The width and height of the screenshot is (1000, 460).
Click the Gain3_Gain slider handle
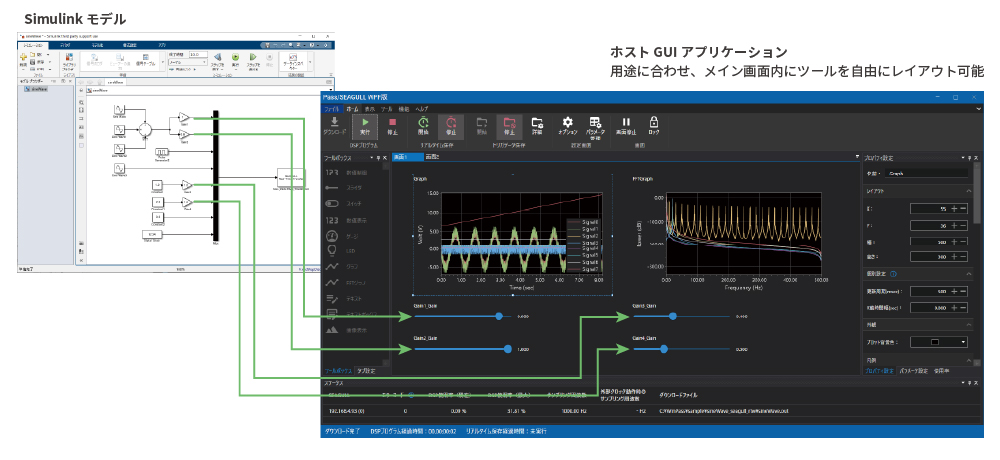tap(672, 316)
